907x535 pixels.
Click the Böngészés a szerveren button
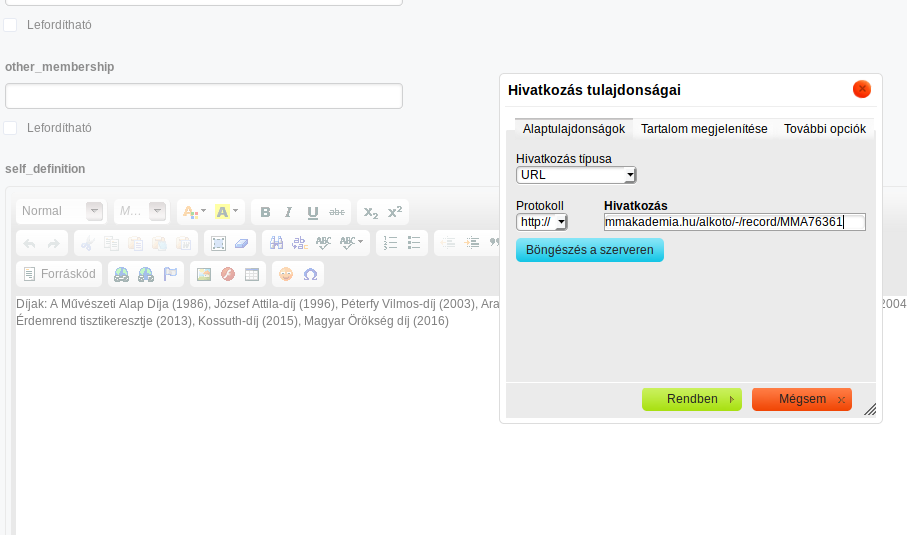tap(590, 250)
